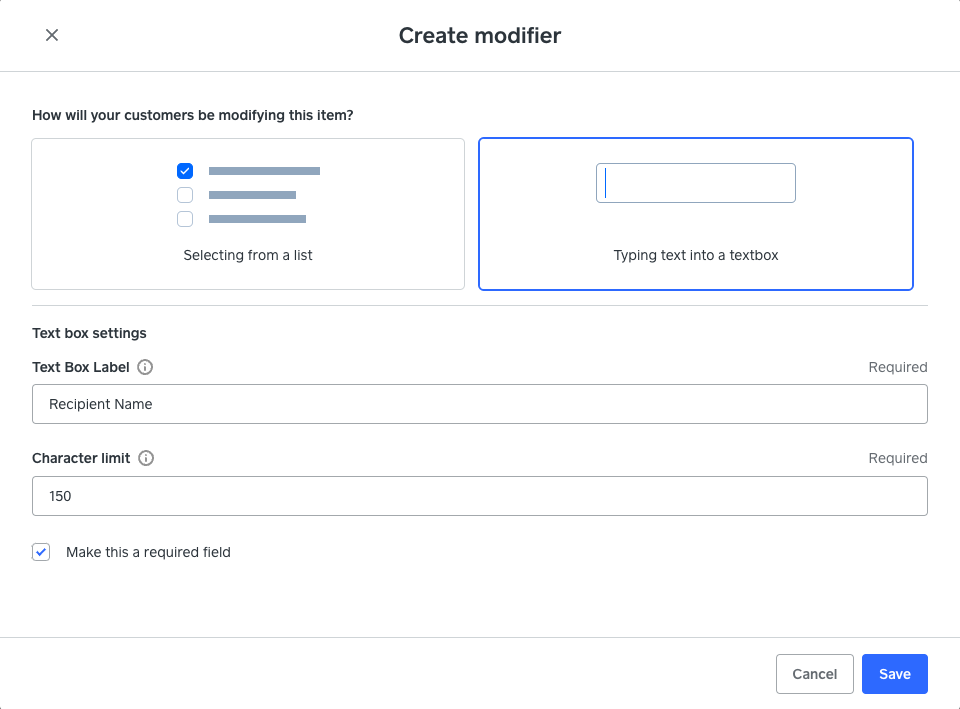Image resolution: width=960 pixels, height=709 pixels.
Task: Click the 'Create modifier' dialog title
Action: click(x=480, y=35)
